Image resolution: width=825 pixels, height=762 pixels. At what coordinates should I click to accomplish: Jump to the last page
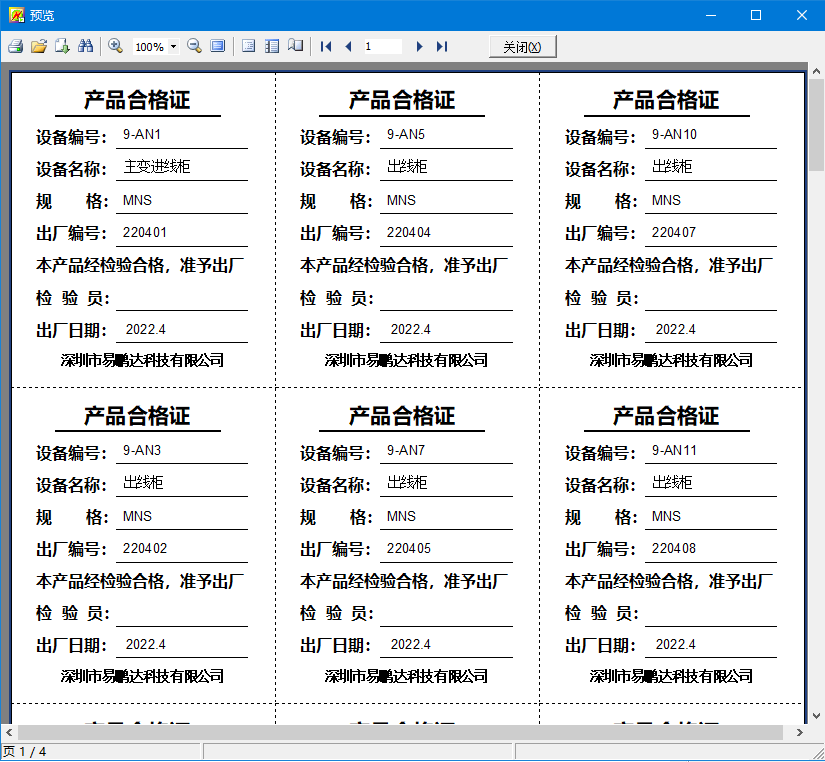pos(442,46)
